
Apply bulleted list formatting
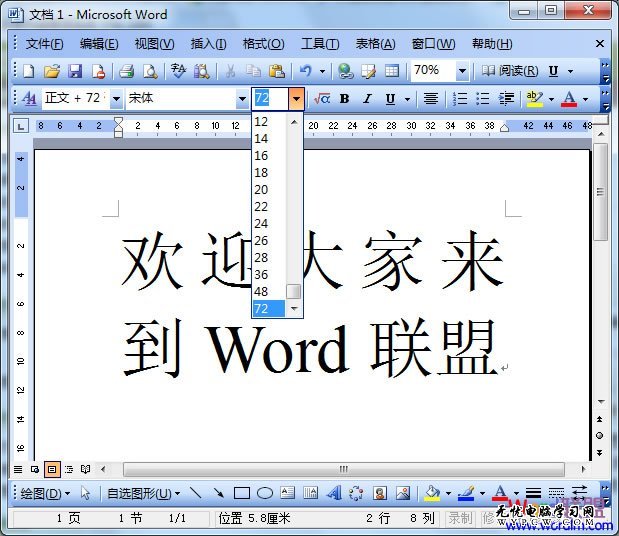[483, 98]
